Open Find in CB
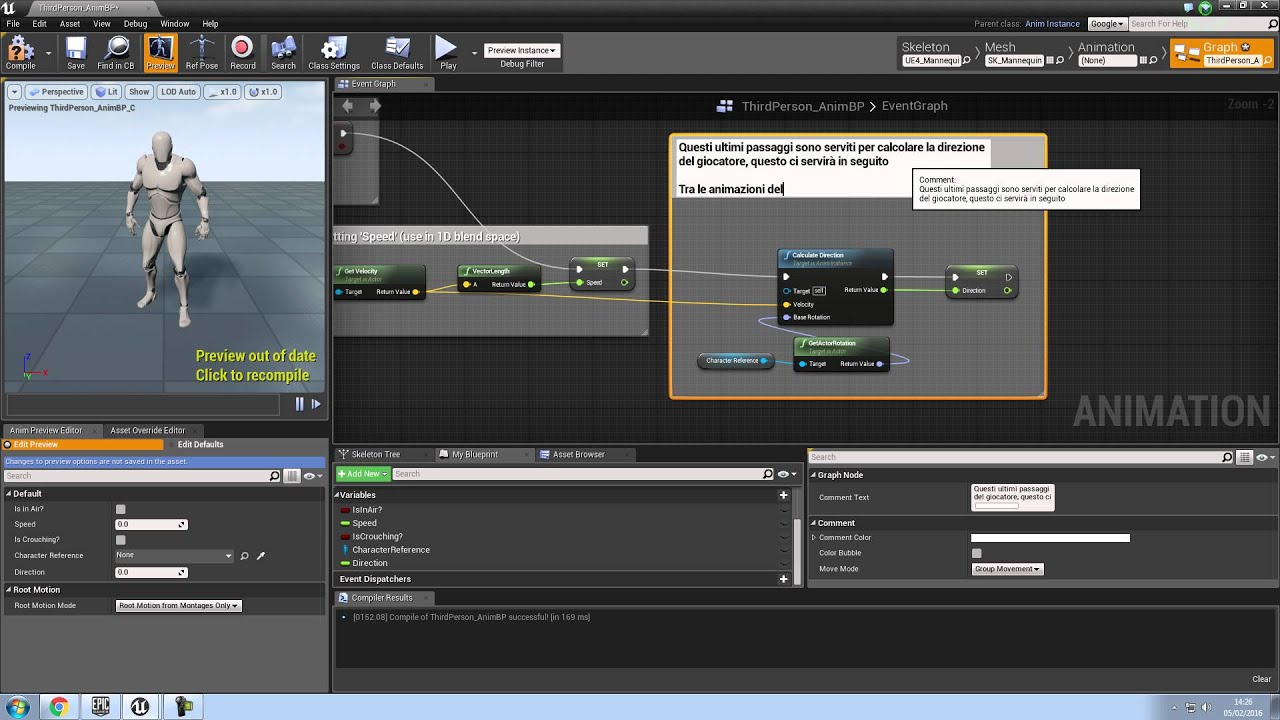1280x720 pixels. pyautogui.click(x=116, y=53)
